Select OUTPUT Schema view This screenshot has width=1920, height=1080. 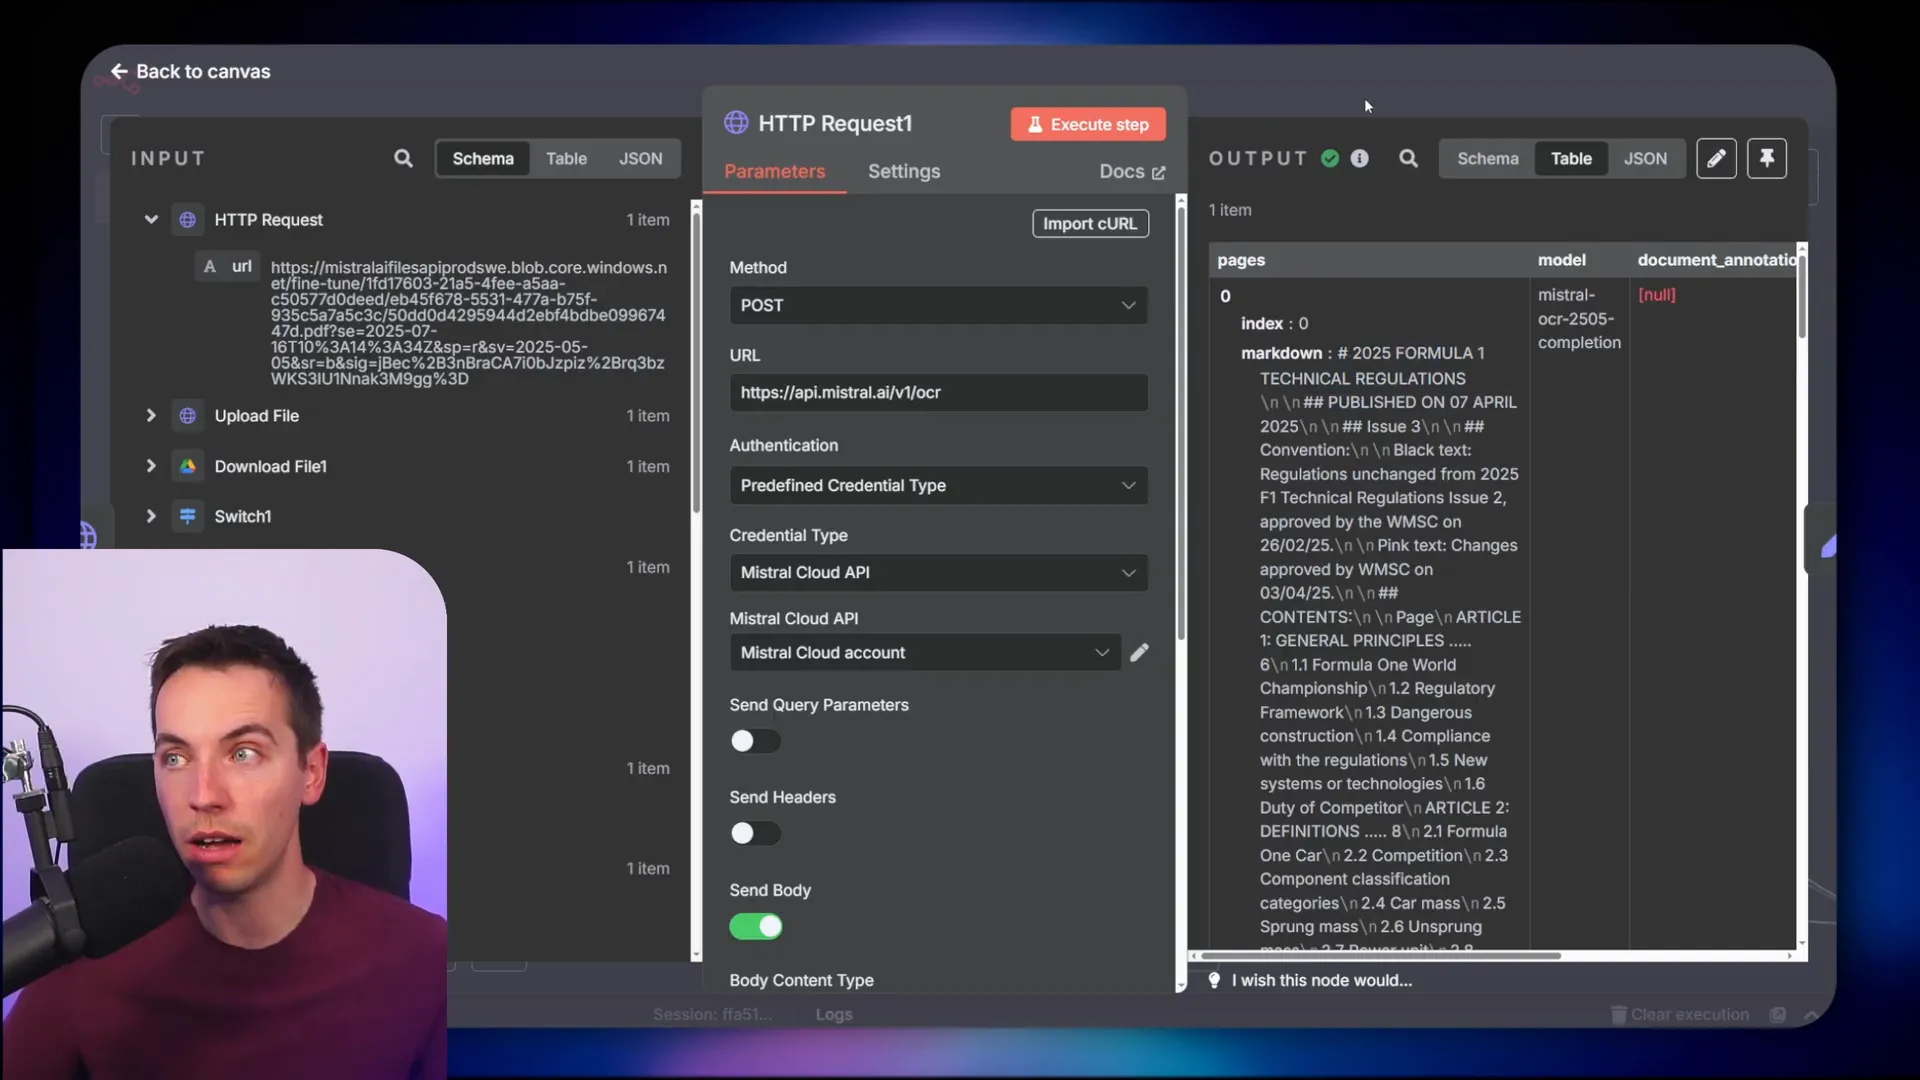point(1487,158)
